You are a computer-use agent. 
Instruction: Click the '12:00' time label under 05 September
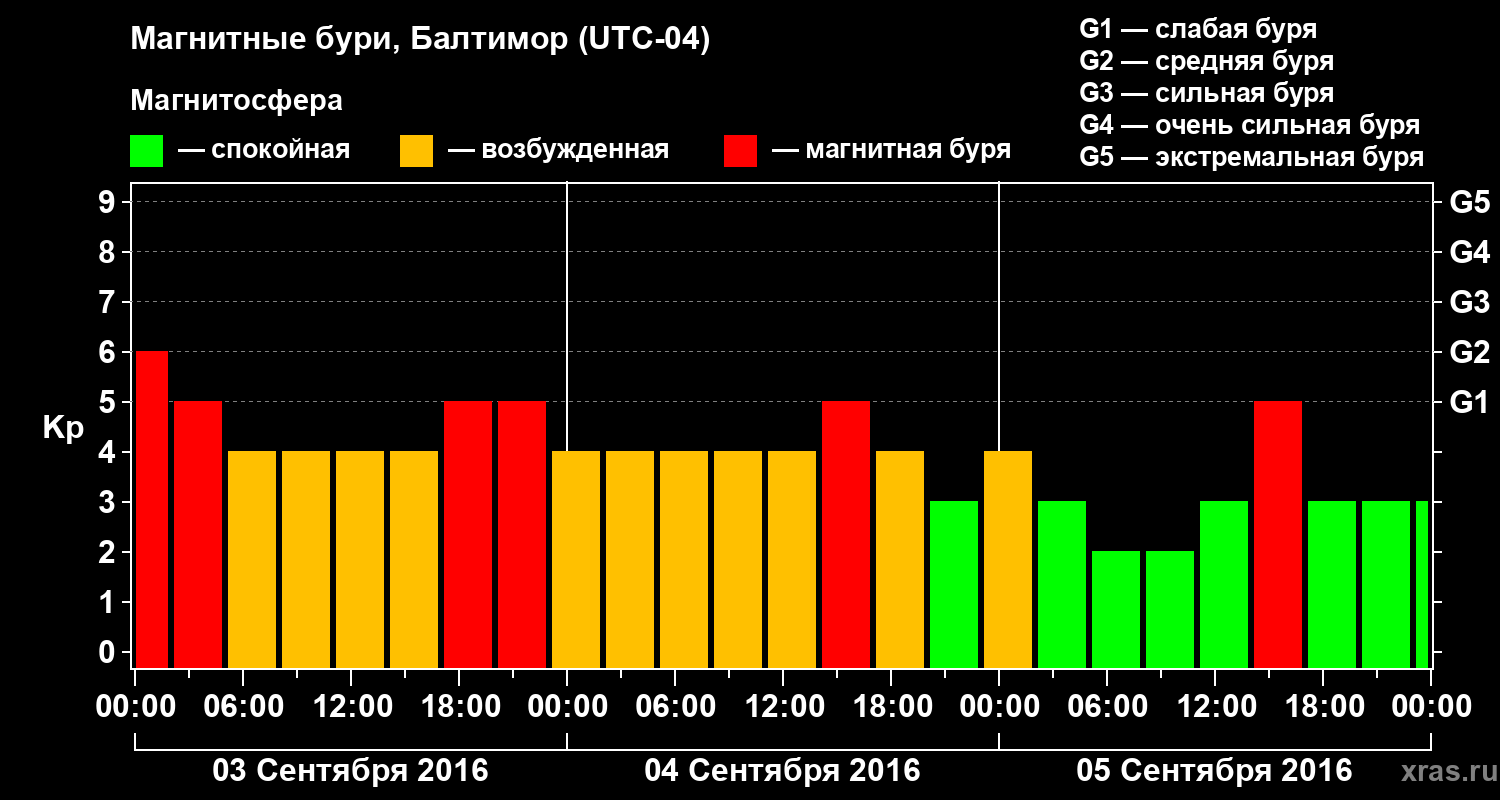[1215, 707]
